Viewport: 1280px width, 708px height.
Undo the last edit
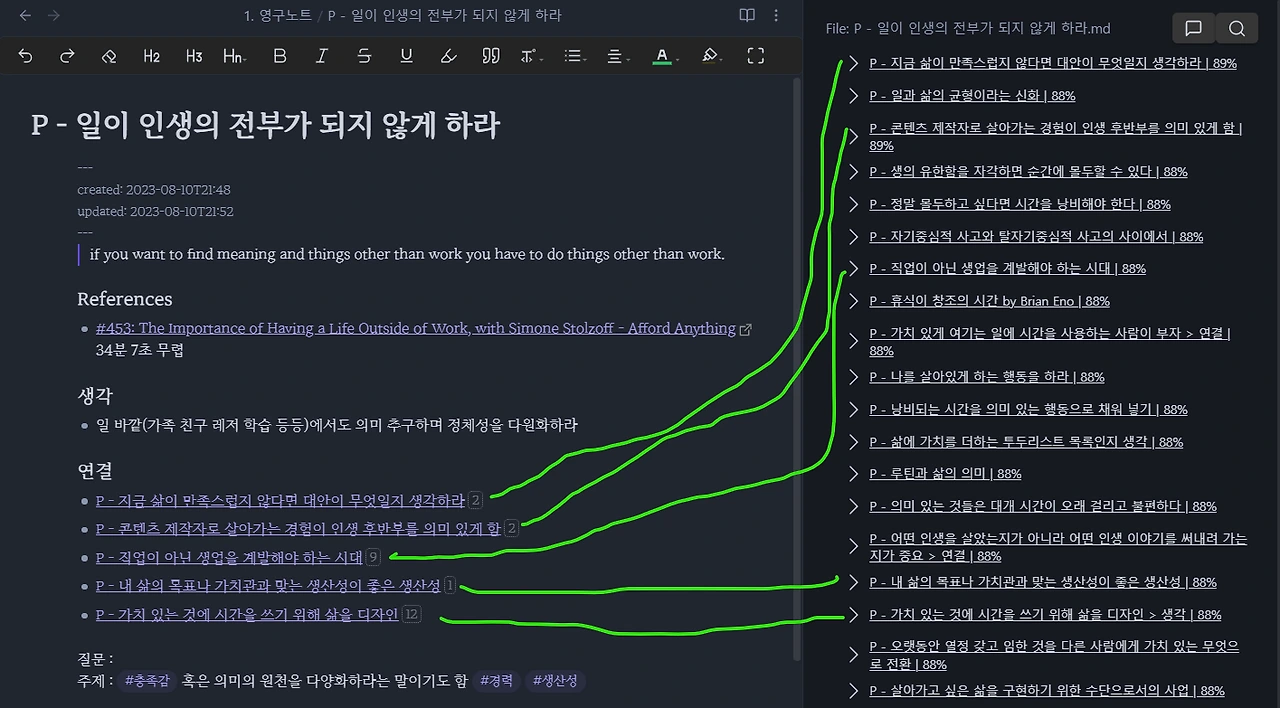[25, 56]
